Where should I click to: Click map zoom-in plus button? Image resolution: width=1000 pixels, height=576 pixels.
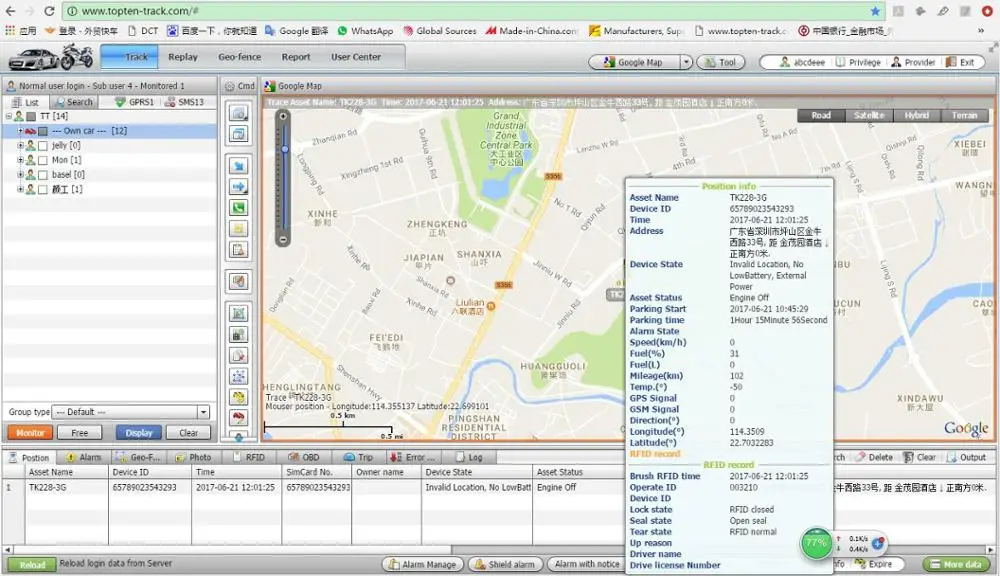(284, 117)
